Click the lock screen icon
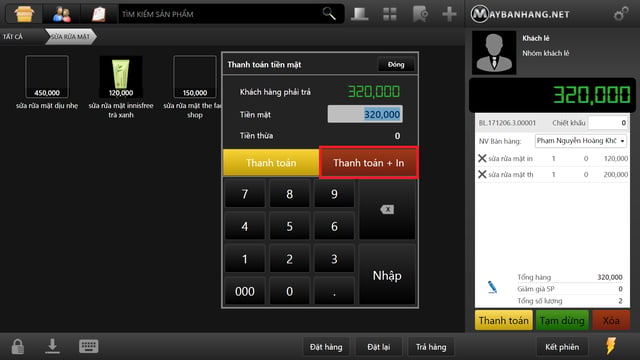Screen dimensions: 640x360 tap(18, 347)
